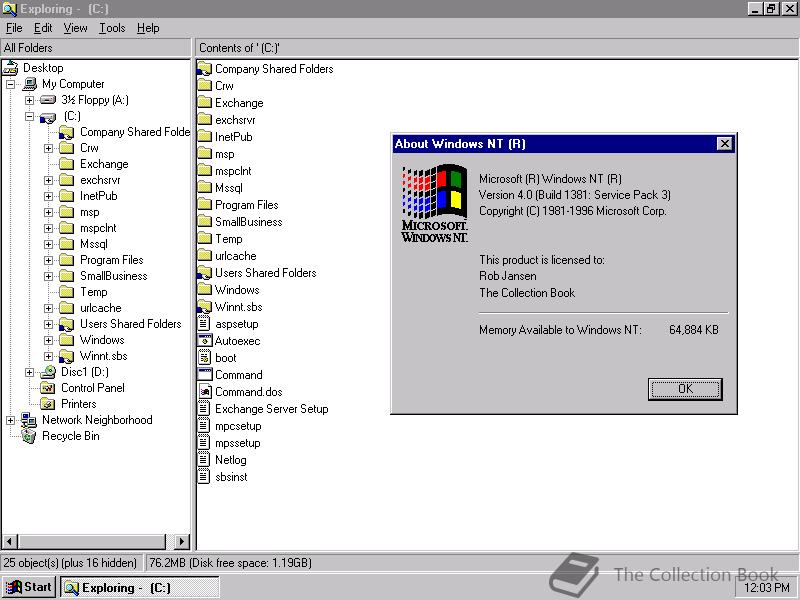Viewport: 800px width, 600px height.
Task: Open the File menu
Action: click(14, 28)
